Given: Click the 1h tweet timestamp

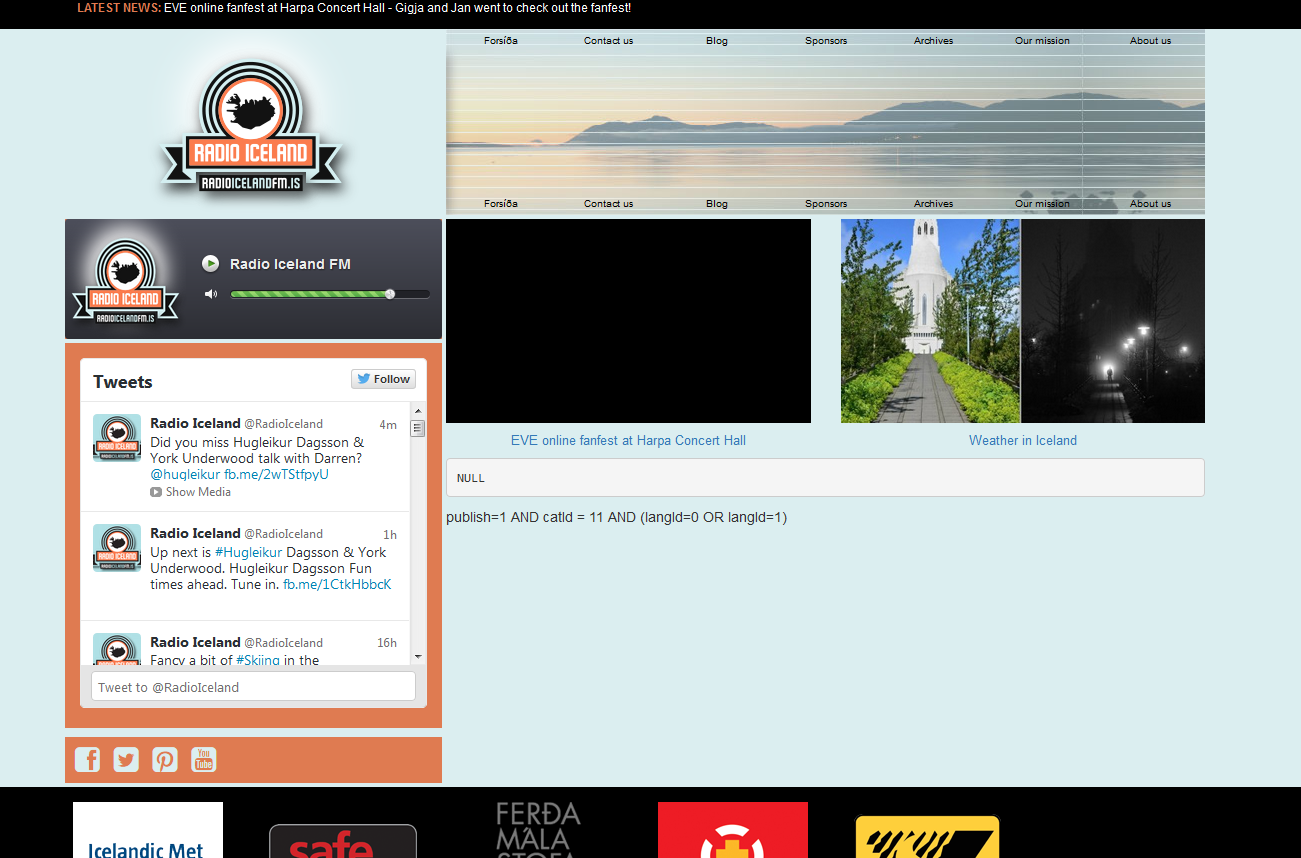Looking at the screenshot, I should tap(390, 535).
